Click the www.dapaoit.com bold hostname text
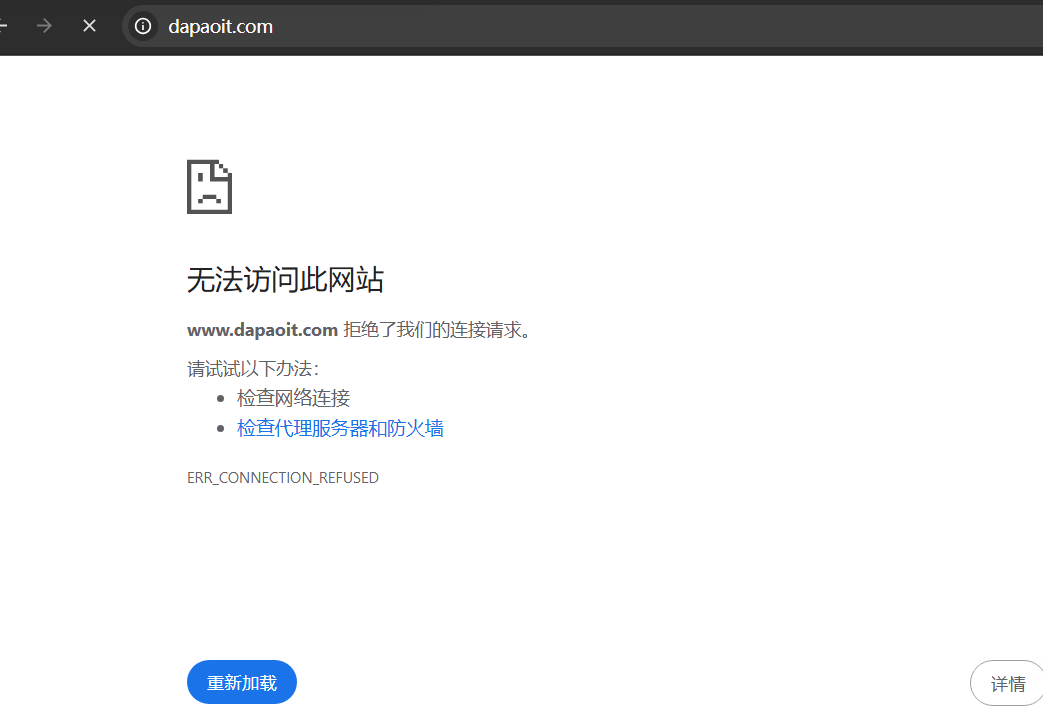 point(262,329)
